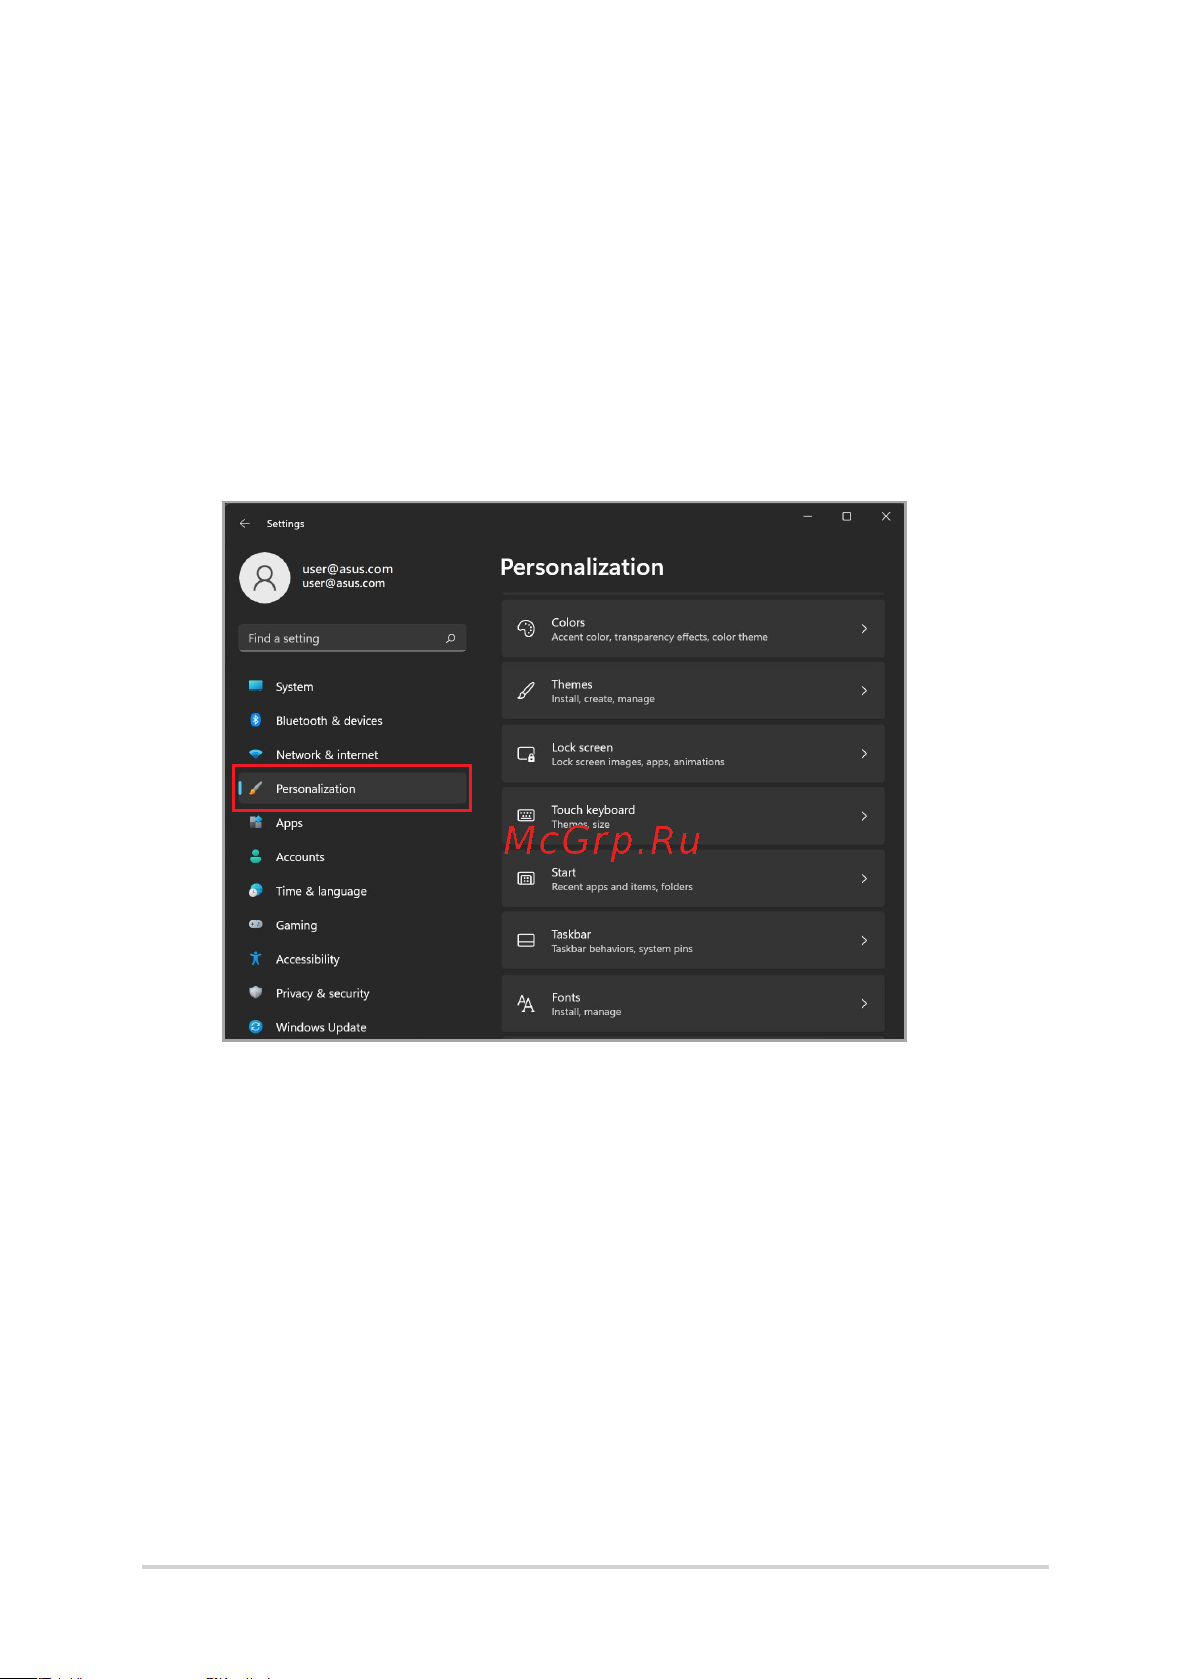This screenshot has width=1192, height=1679.
Task: Expand the Fonts settings chevron
Action: (864, 1003)
